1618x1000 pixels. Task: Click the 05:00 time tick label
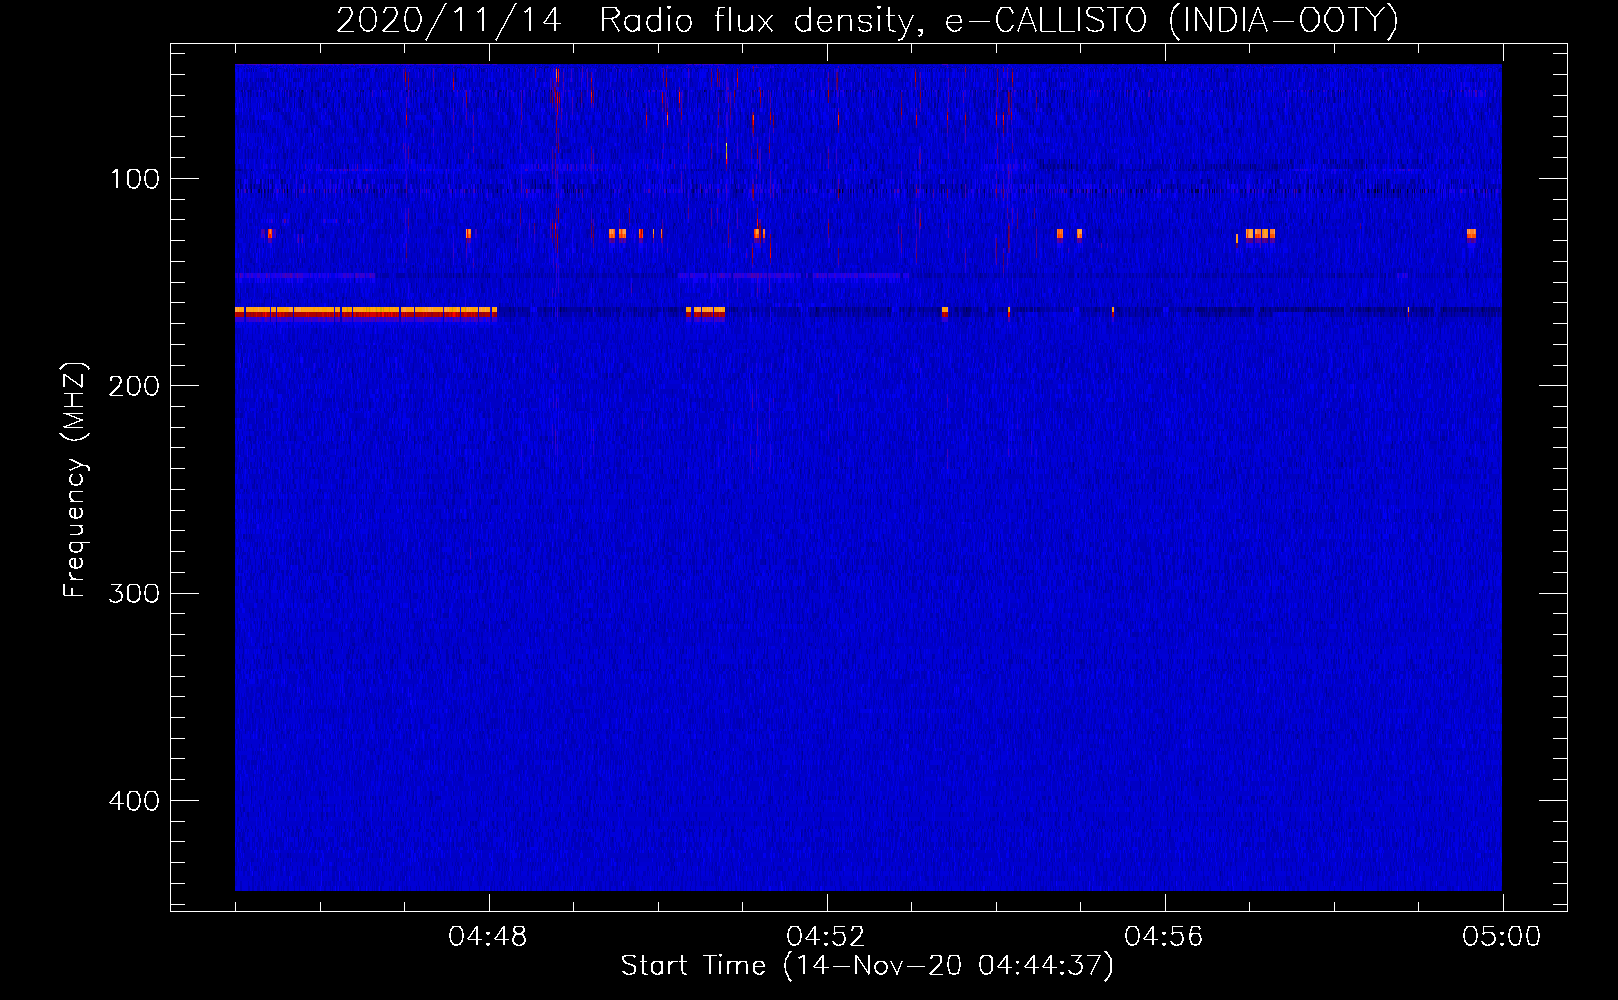(1502, 937)
